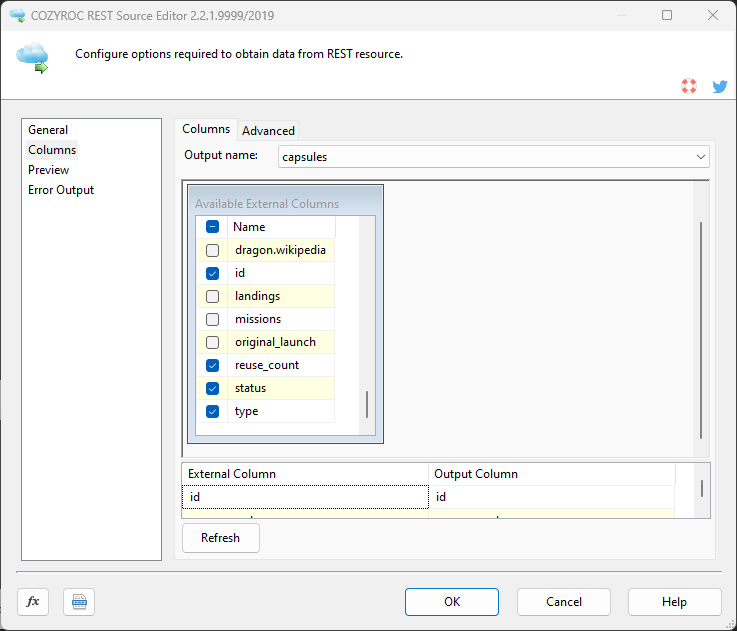Click the large cloud REST source logo
737x631 pixels.
click(x=33, y=57)
